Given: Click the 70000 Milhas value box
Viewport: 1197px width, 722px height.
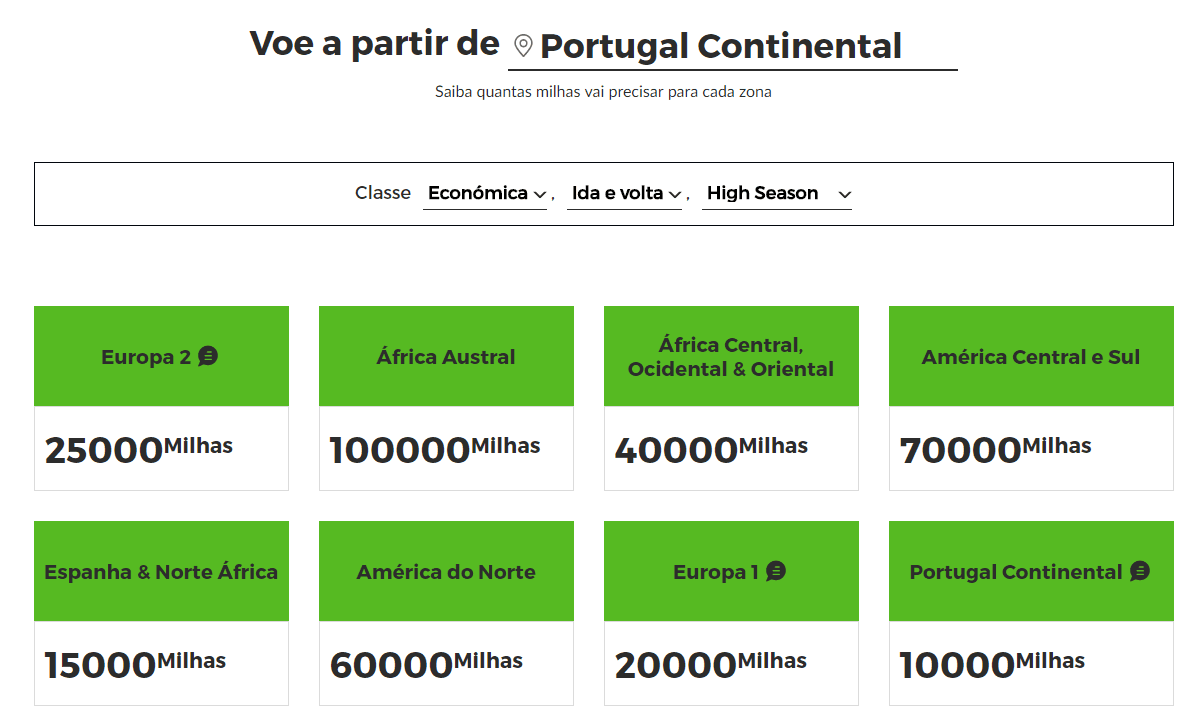Looking at the screenshot, I should (x=1031, y=448).
